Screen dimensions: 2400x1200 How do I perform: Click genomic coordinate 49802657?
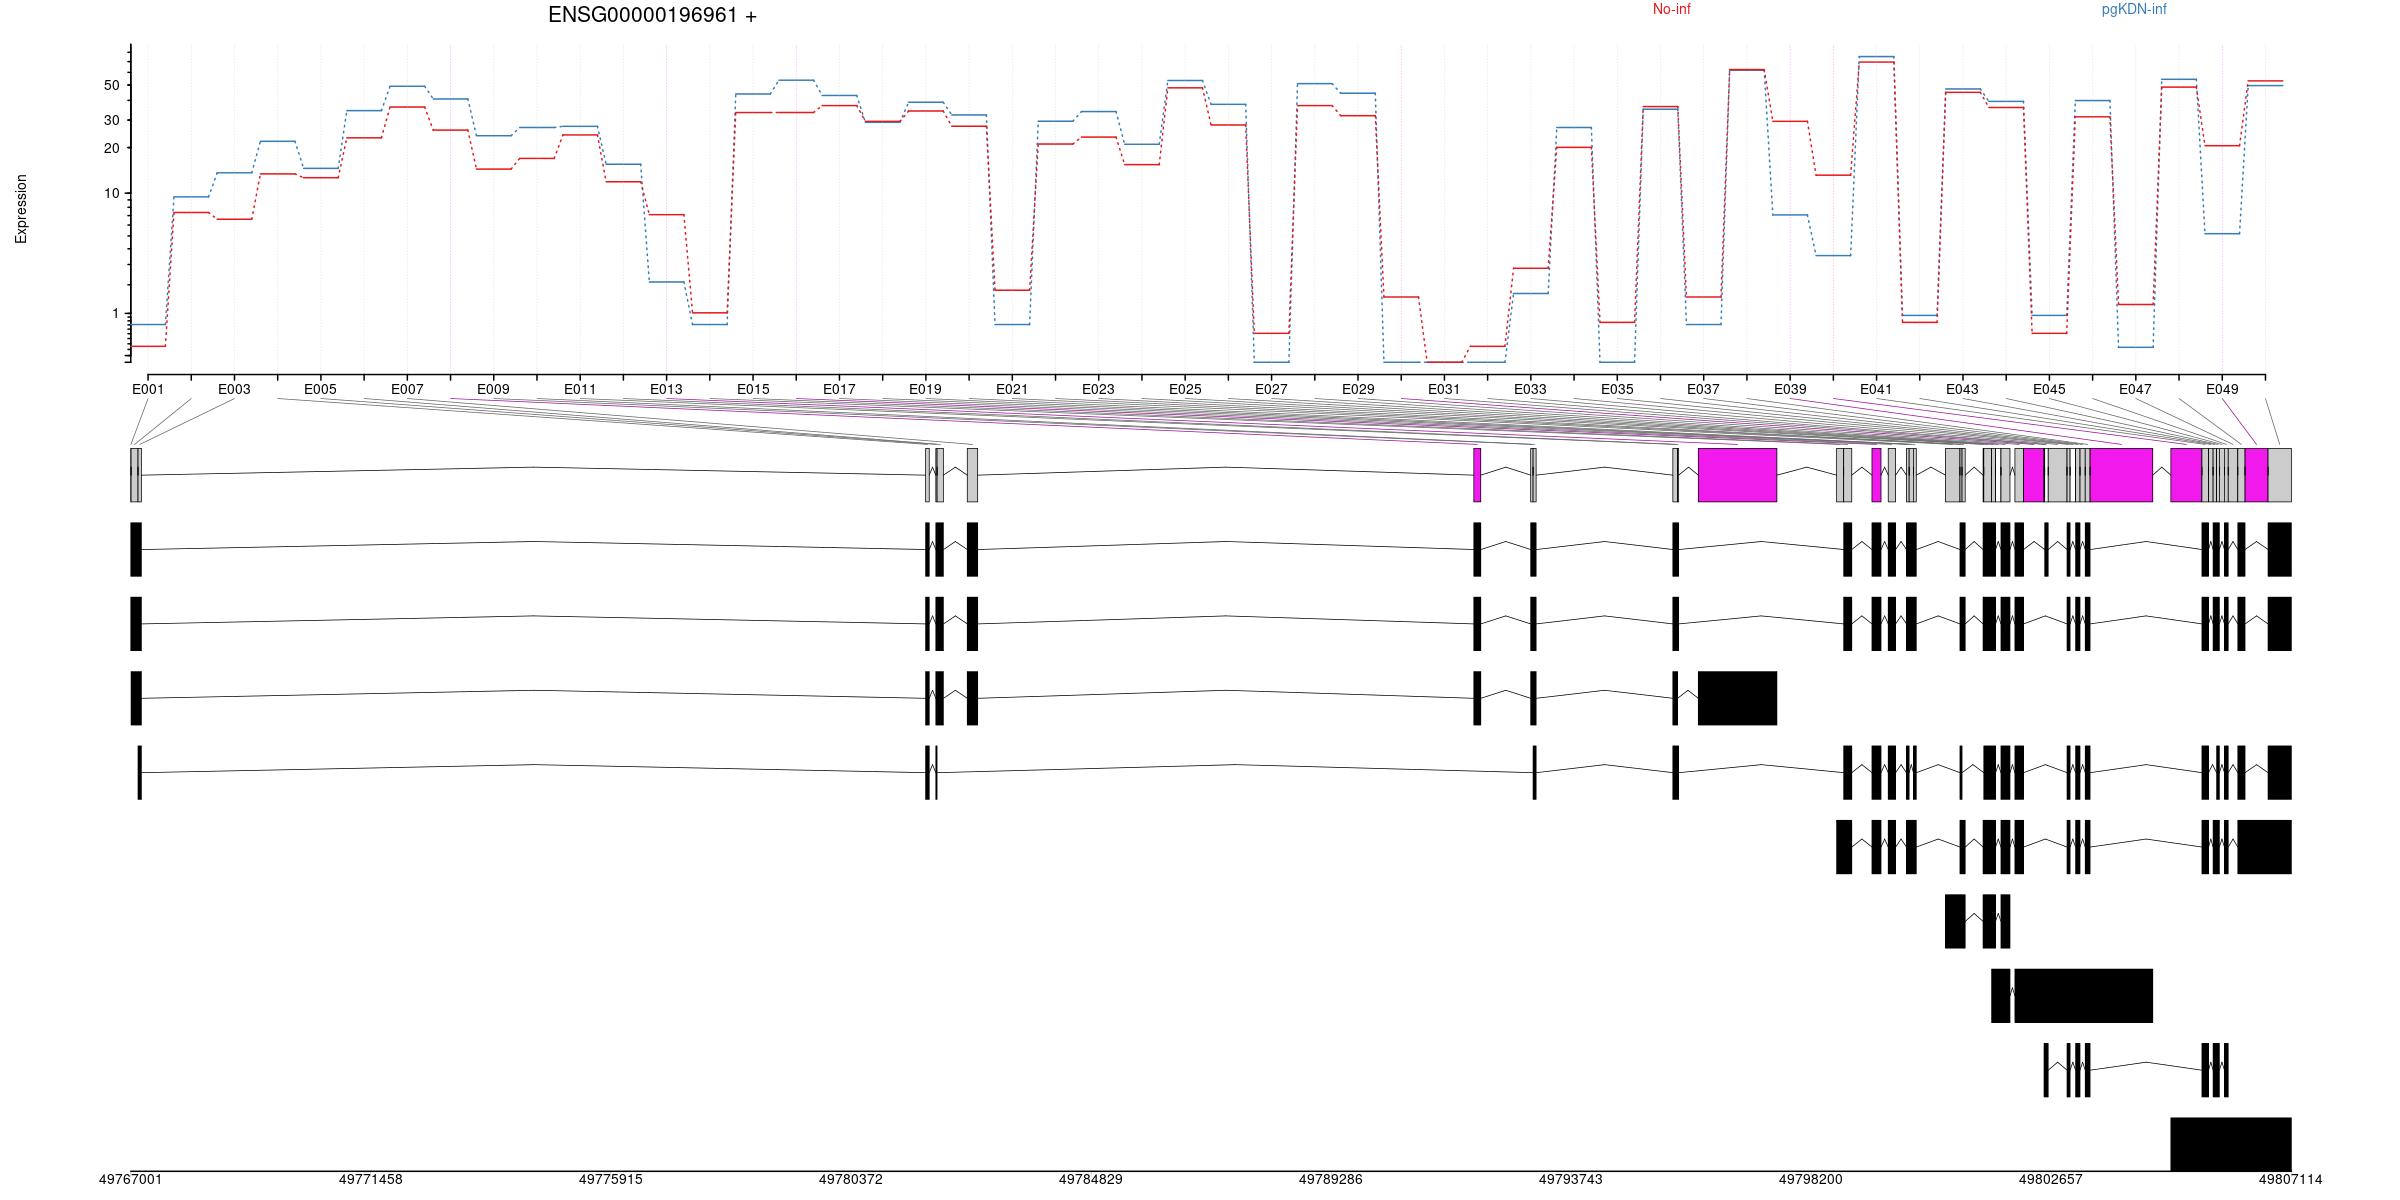click(2050, 1179)
